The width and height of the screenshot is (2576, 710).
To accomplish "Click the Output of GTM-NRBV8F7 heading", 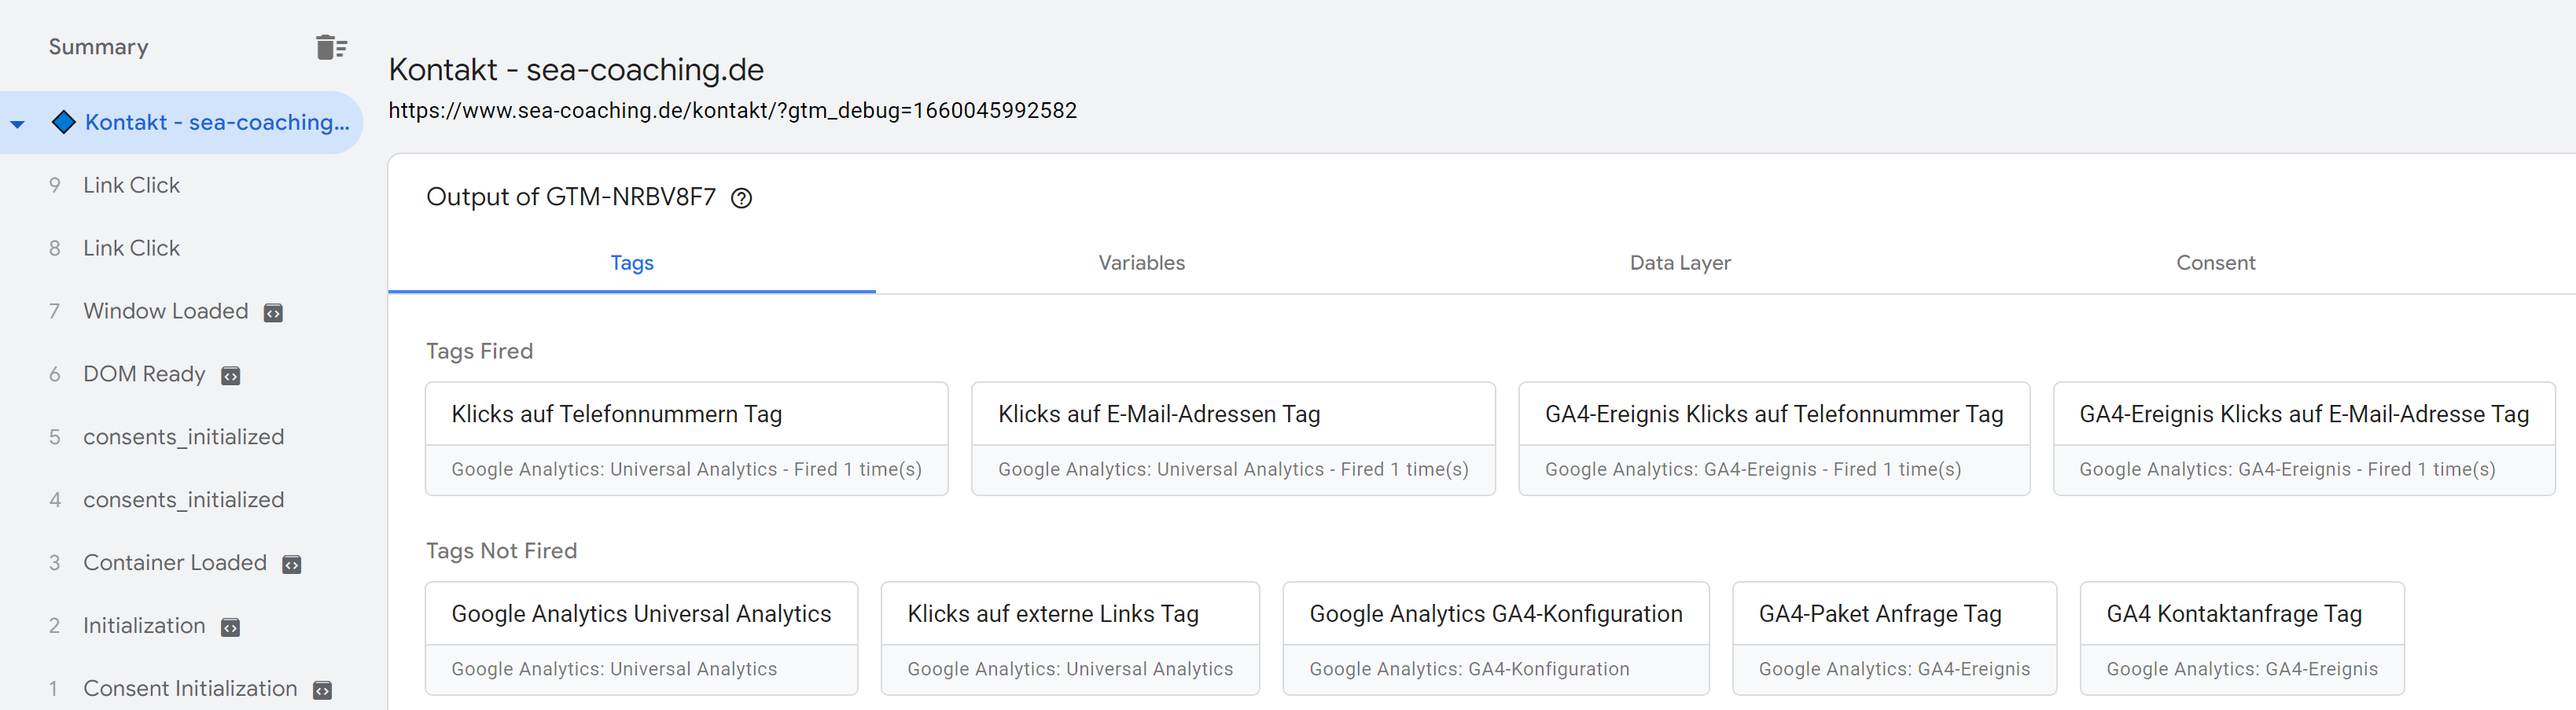I will (x=571, y=197).
